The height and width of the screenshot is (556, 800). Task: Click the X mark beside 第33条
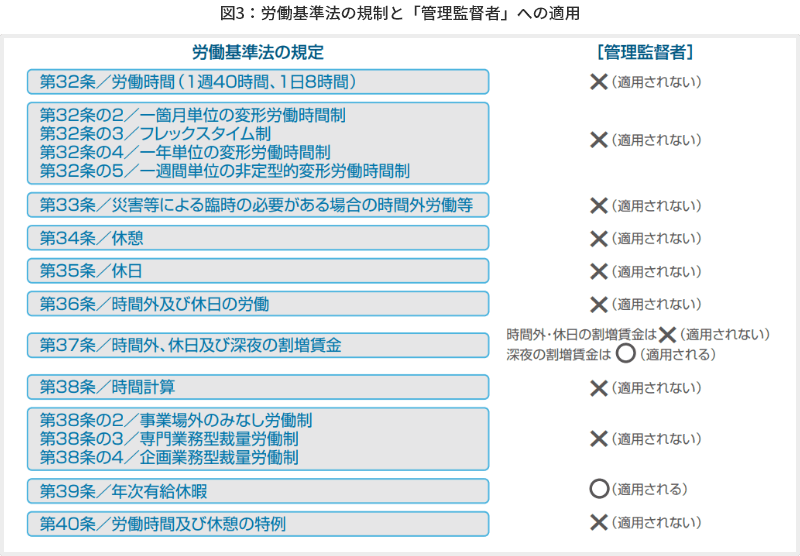pos(598,206)
